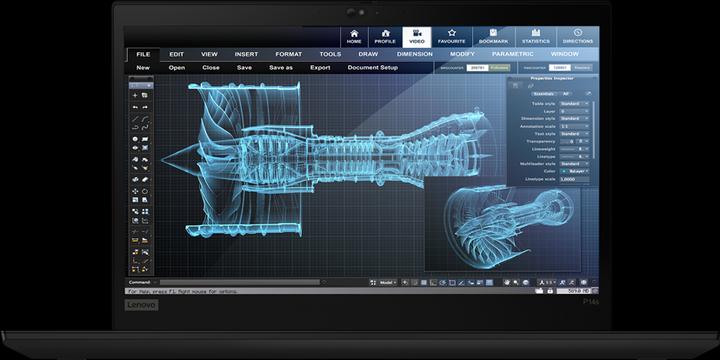Open the Text style dropdown
Image resolution: width=720 pixels, height=360 pixels.
click(x=574, y=134)
